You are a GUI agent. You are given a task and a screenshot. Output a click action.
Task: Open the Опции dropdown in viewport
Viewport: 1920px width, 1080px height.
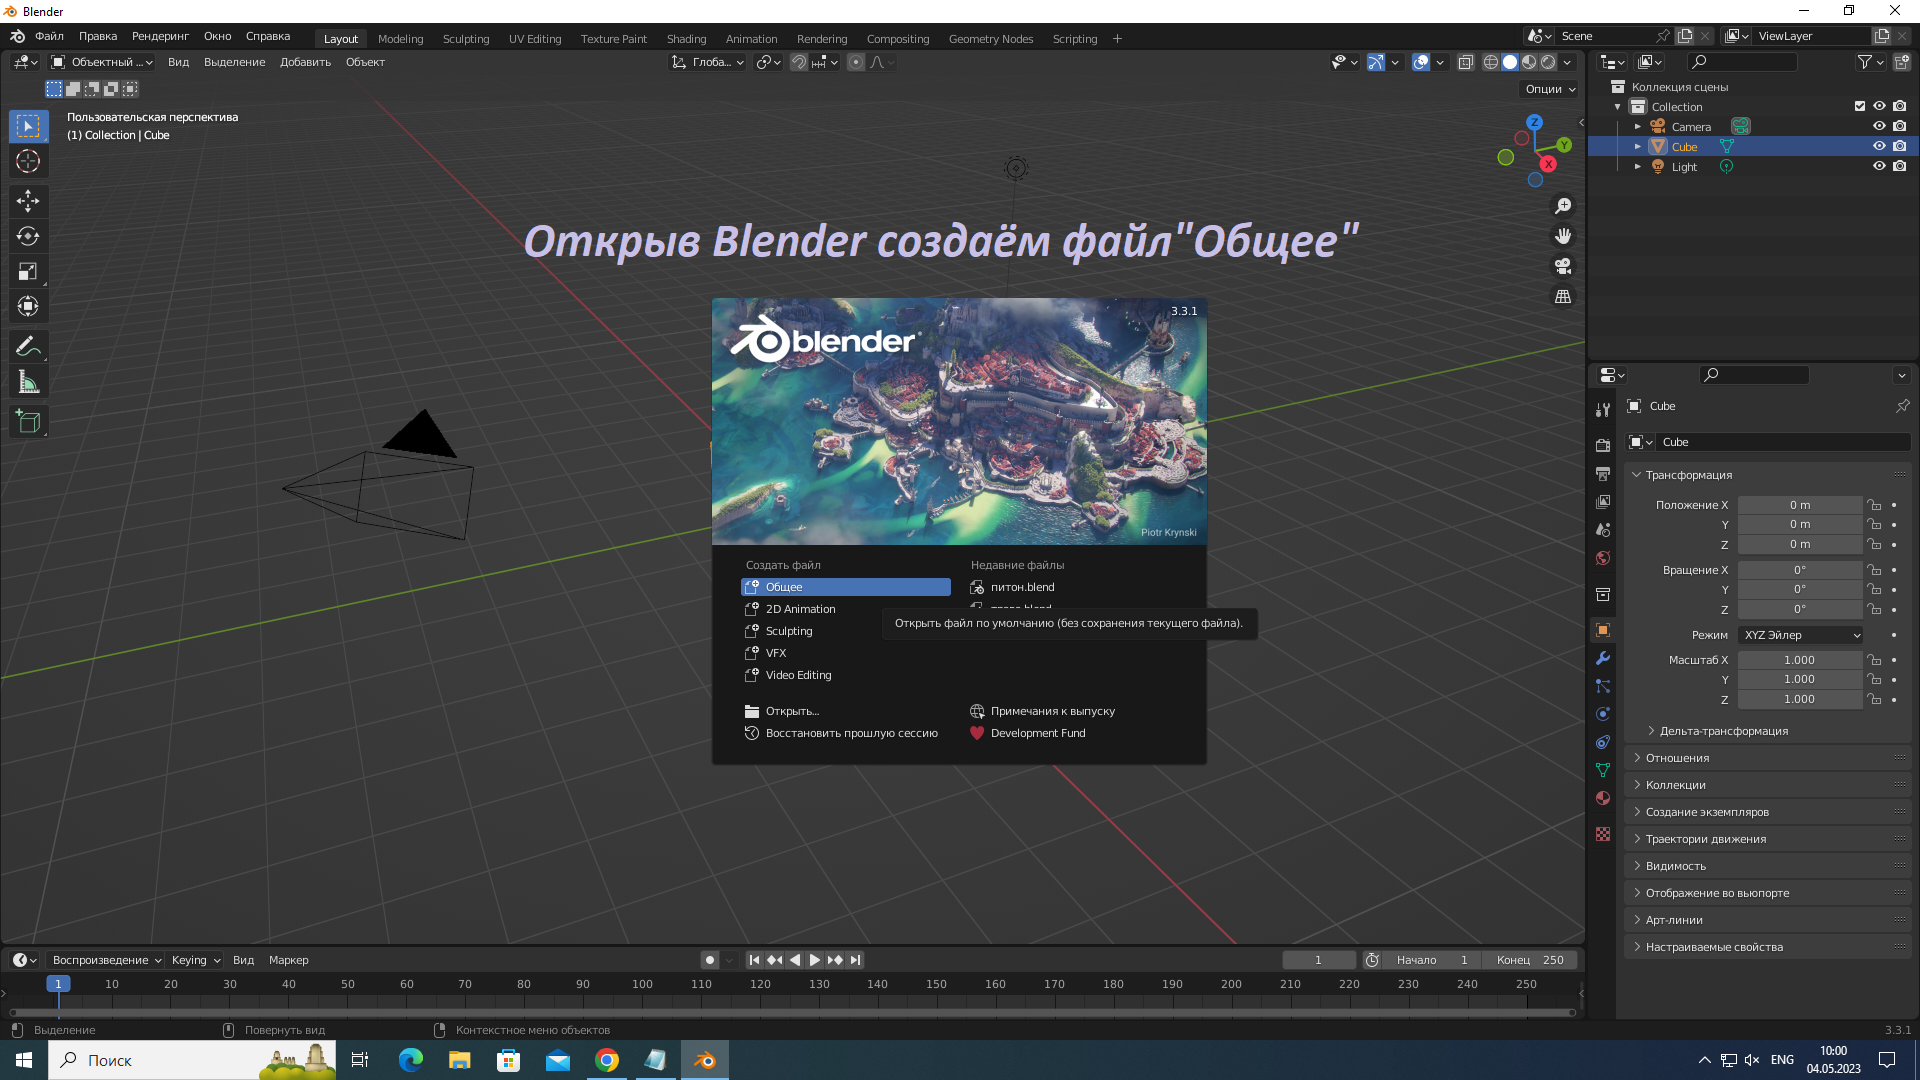[1549, 89]
